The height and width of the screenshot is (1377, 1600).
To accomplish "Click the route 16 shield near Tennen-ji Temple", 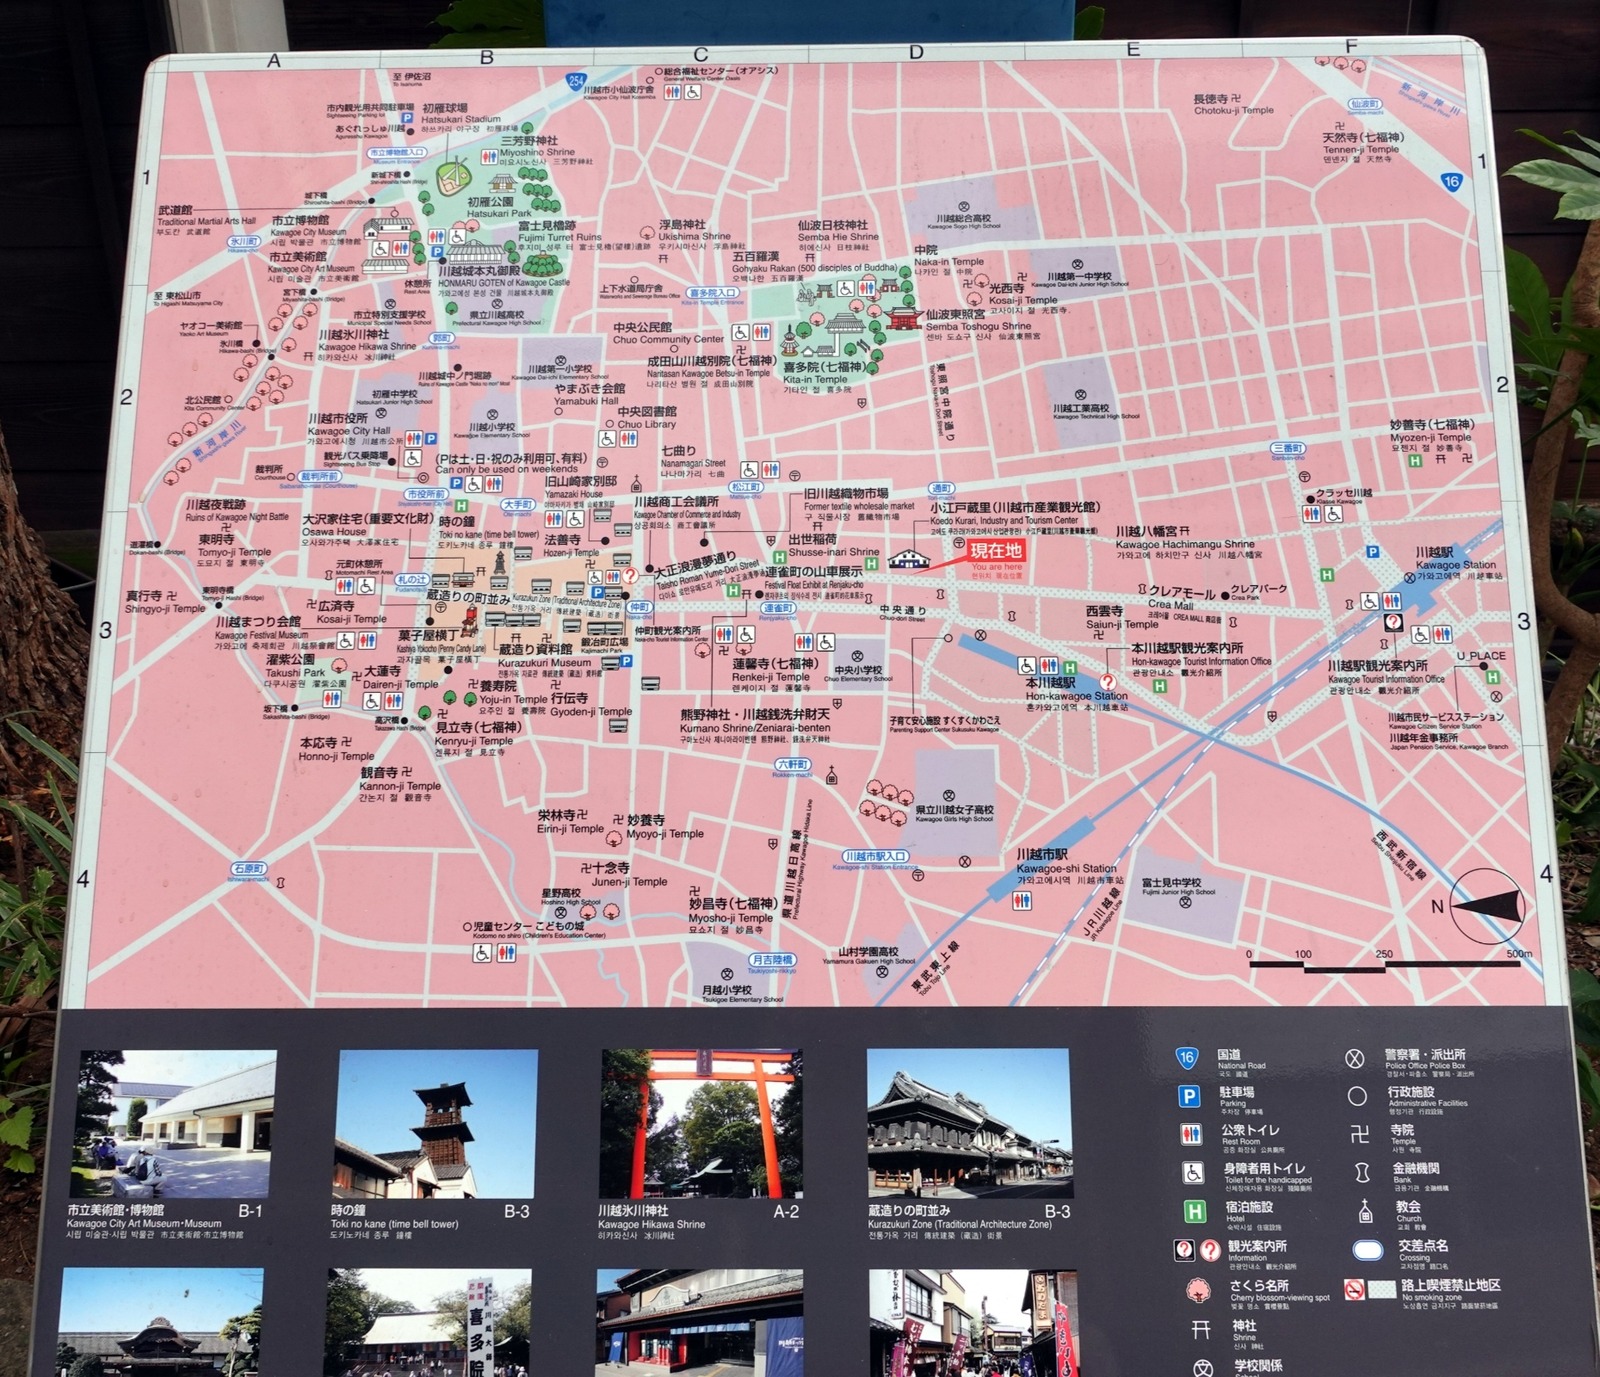I will coord(1451,181).
